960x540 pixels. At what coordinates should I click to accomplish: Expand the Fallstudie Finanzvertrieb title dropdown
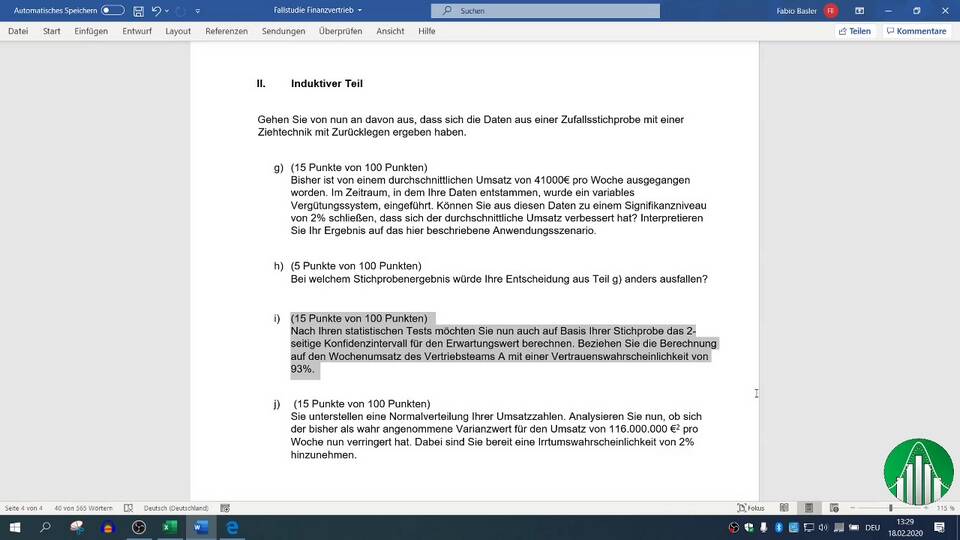click(359, 10)
